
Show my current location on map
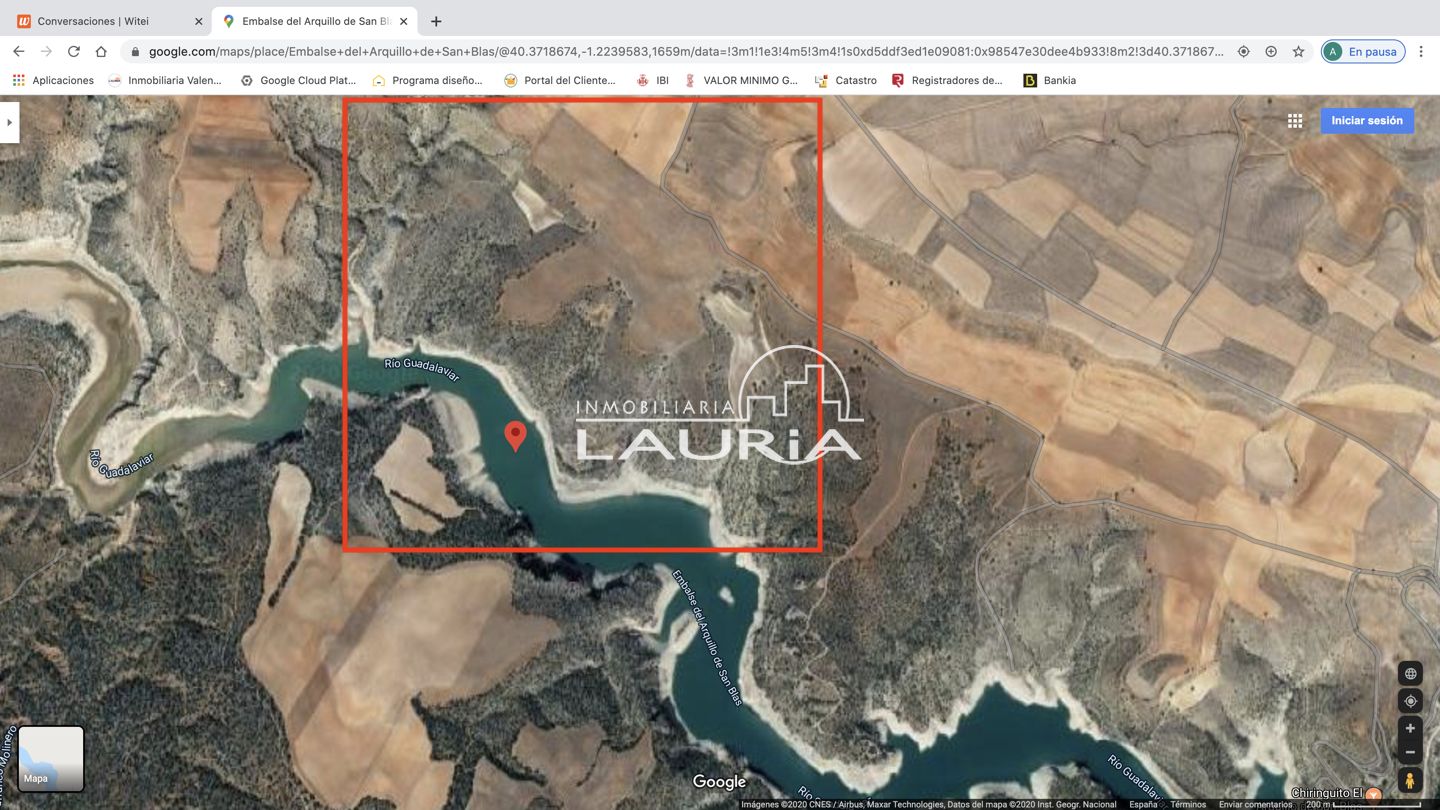1410,701
